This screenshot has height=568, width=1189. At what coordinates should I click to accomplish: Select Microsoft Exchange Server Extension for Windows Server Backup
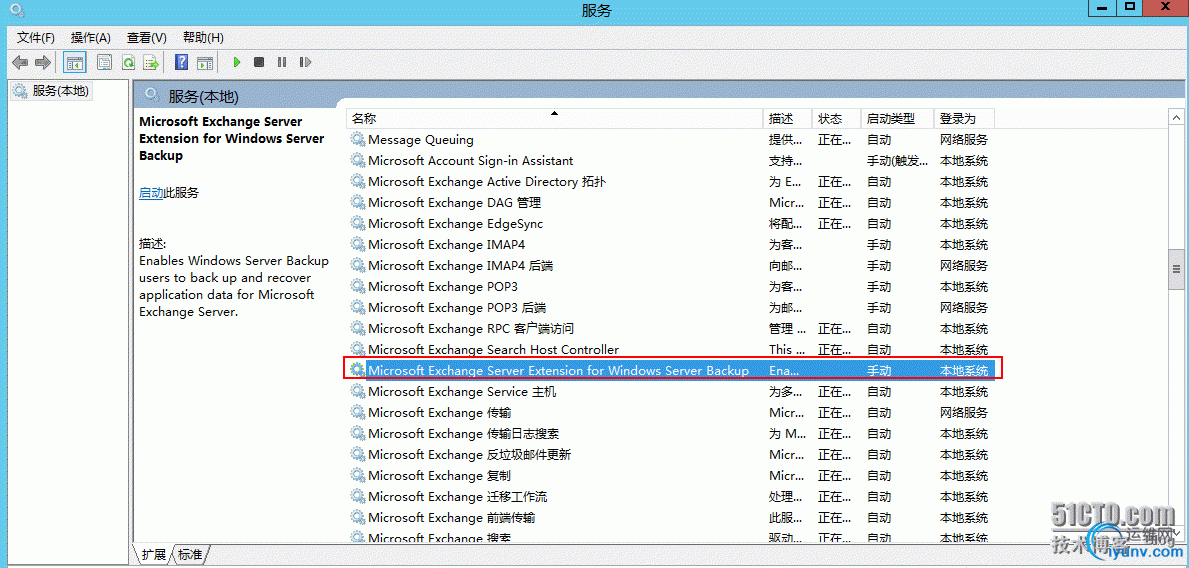[x=559, y=370]
